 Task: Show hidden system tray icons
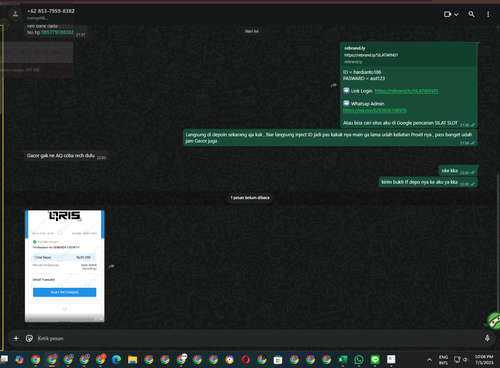(429, 360)
